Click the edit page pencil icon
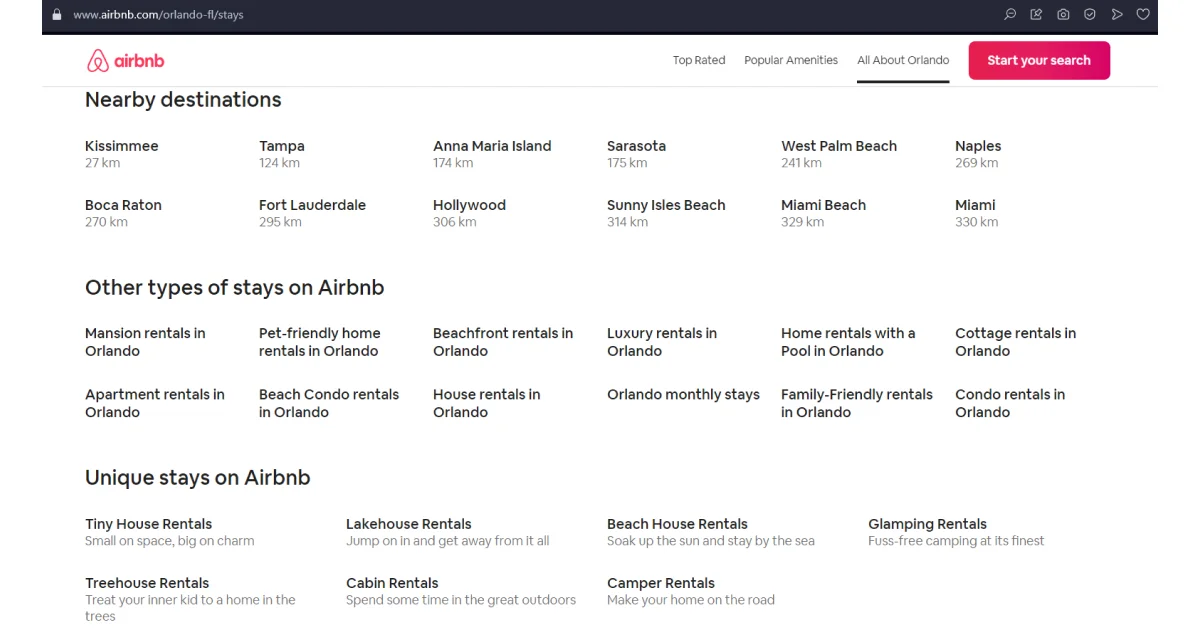1200x630 pixels. click(1036, 15)
